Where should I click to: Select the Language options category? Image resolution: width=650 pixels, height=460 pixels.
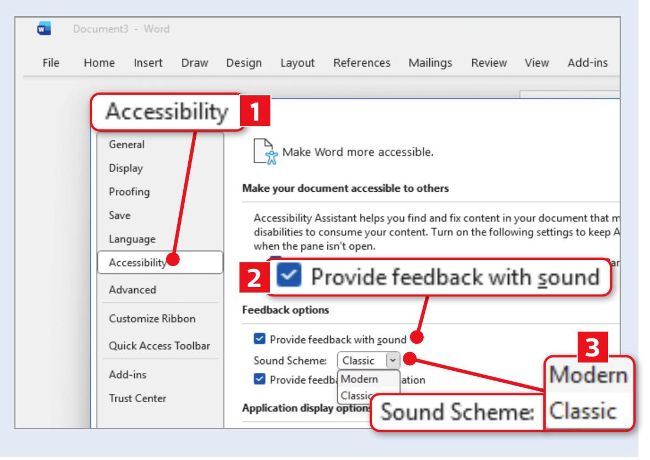click(x=132, y=239)
